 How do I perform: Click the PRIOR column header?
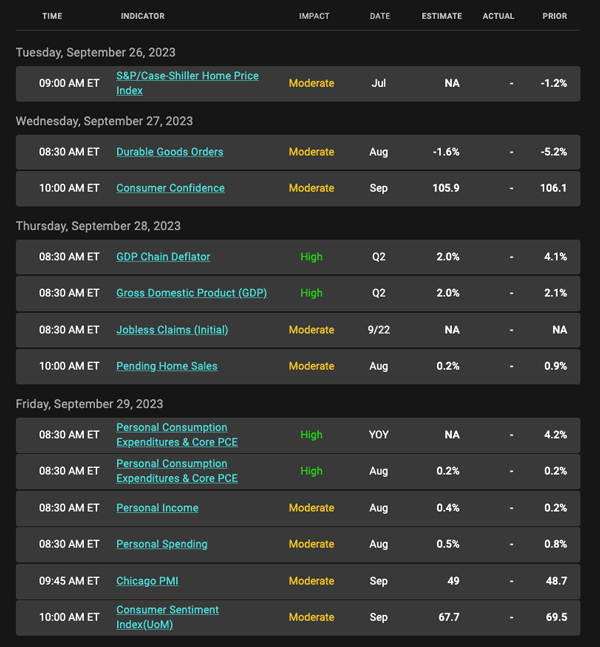tap(555, 16)
